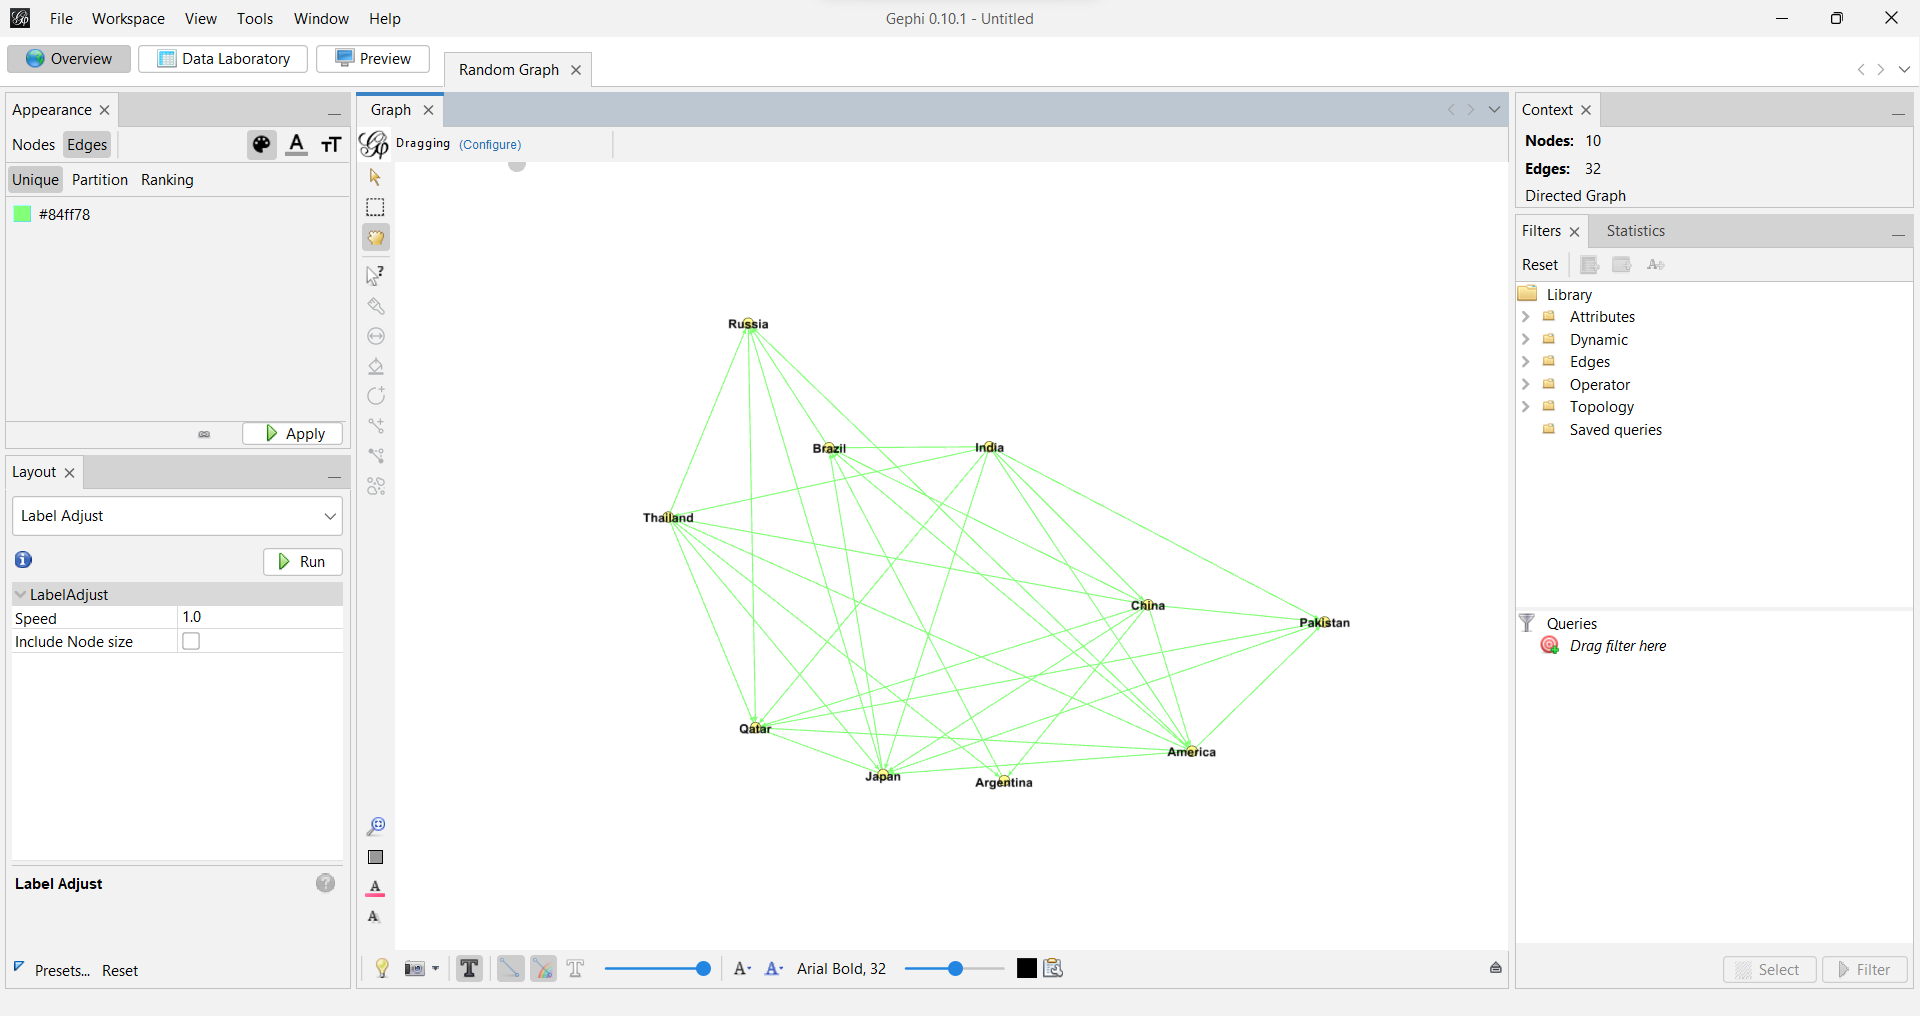Open the Edit tool (arrow with question mark)
The height and width of the screenshot is (1016, 1920).
click(376, 275)
